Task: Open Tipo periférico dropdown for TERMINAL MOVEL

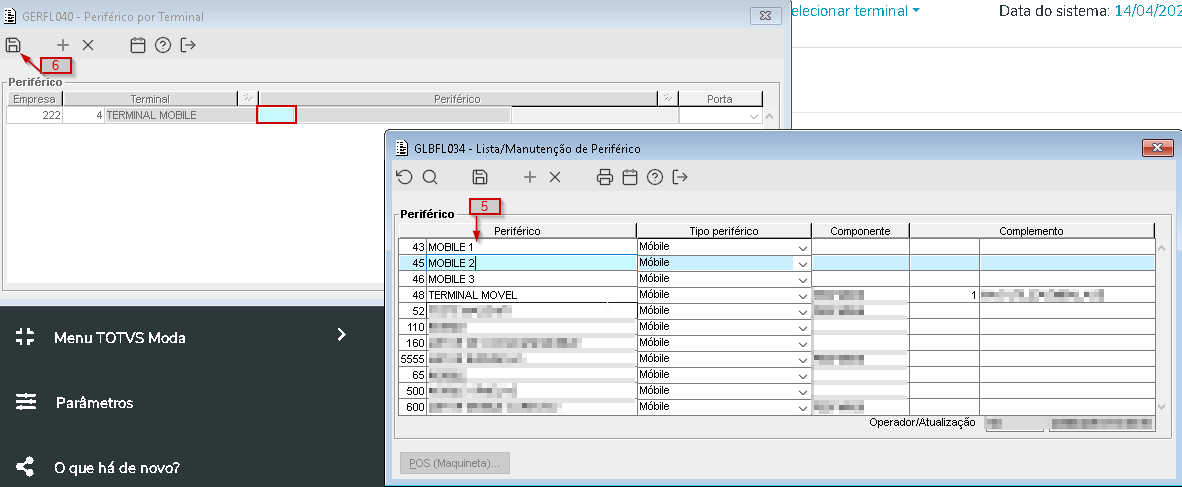Action: [803, 296]
